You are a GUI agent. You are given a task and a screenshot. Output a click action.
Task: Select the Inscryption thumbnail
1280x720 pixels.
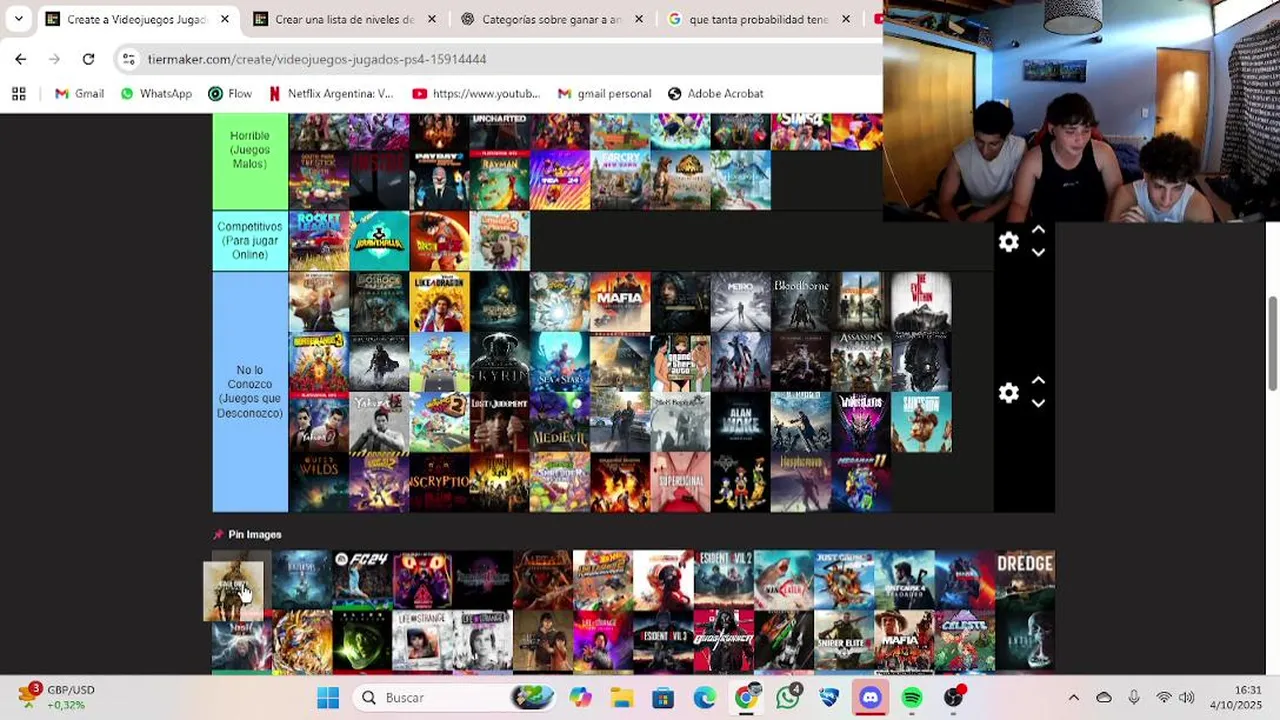(439, 482)
